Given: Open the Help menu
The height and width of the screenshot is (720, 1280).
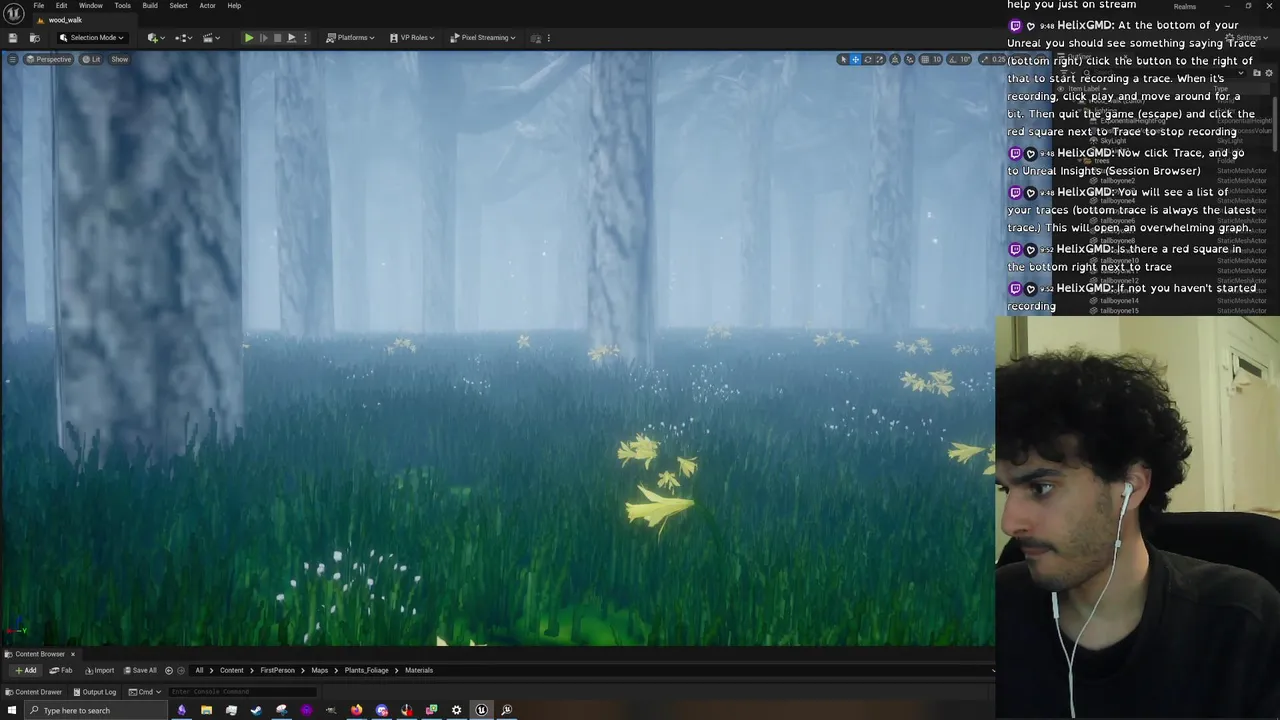Looking at the screenshot, I should coord(234,5).
